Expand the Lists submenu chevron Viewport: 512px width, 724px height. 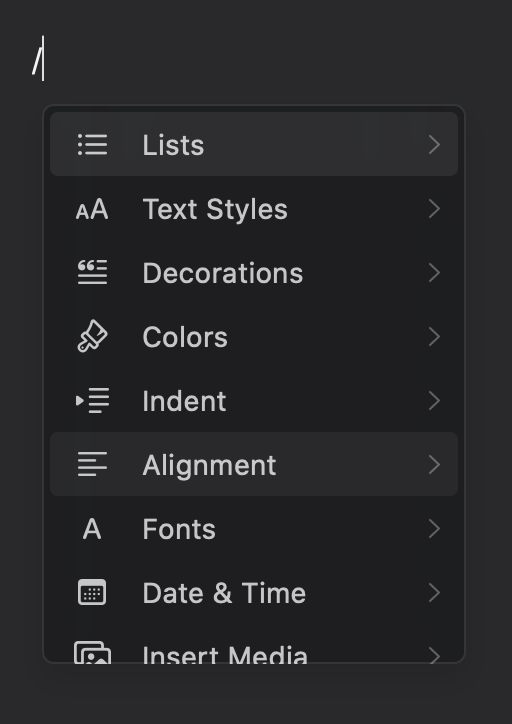point(434,145)
